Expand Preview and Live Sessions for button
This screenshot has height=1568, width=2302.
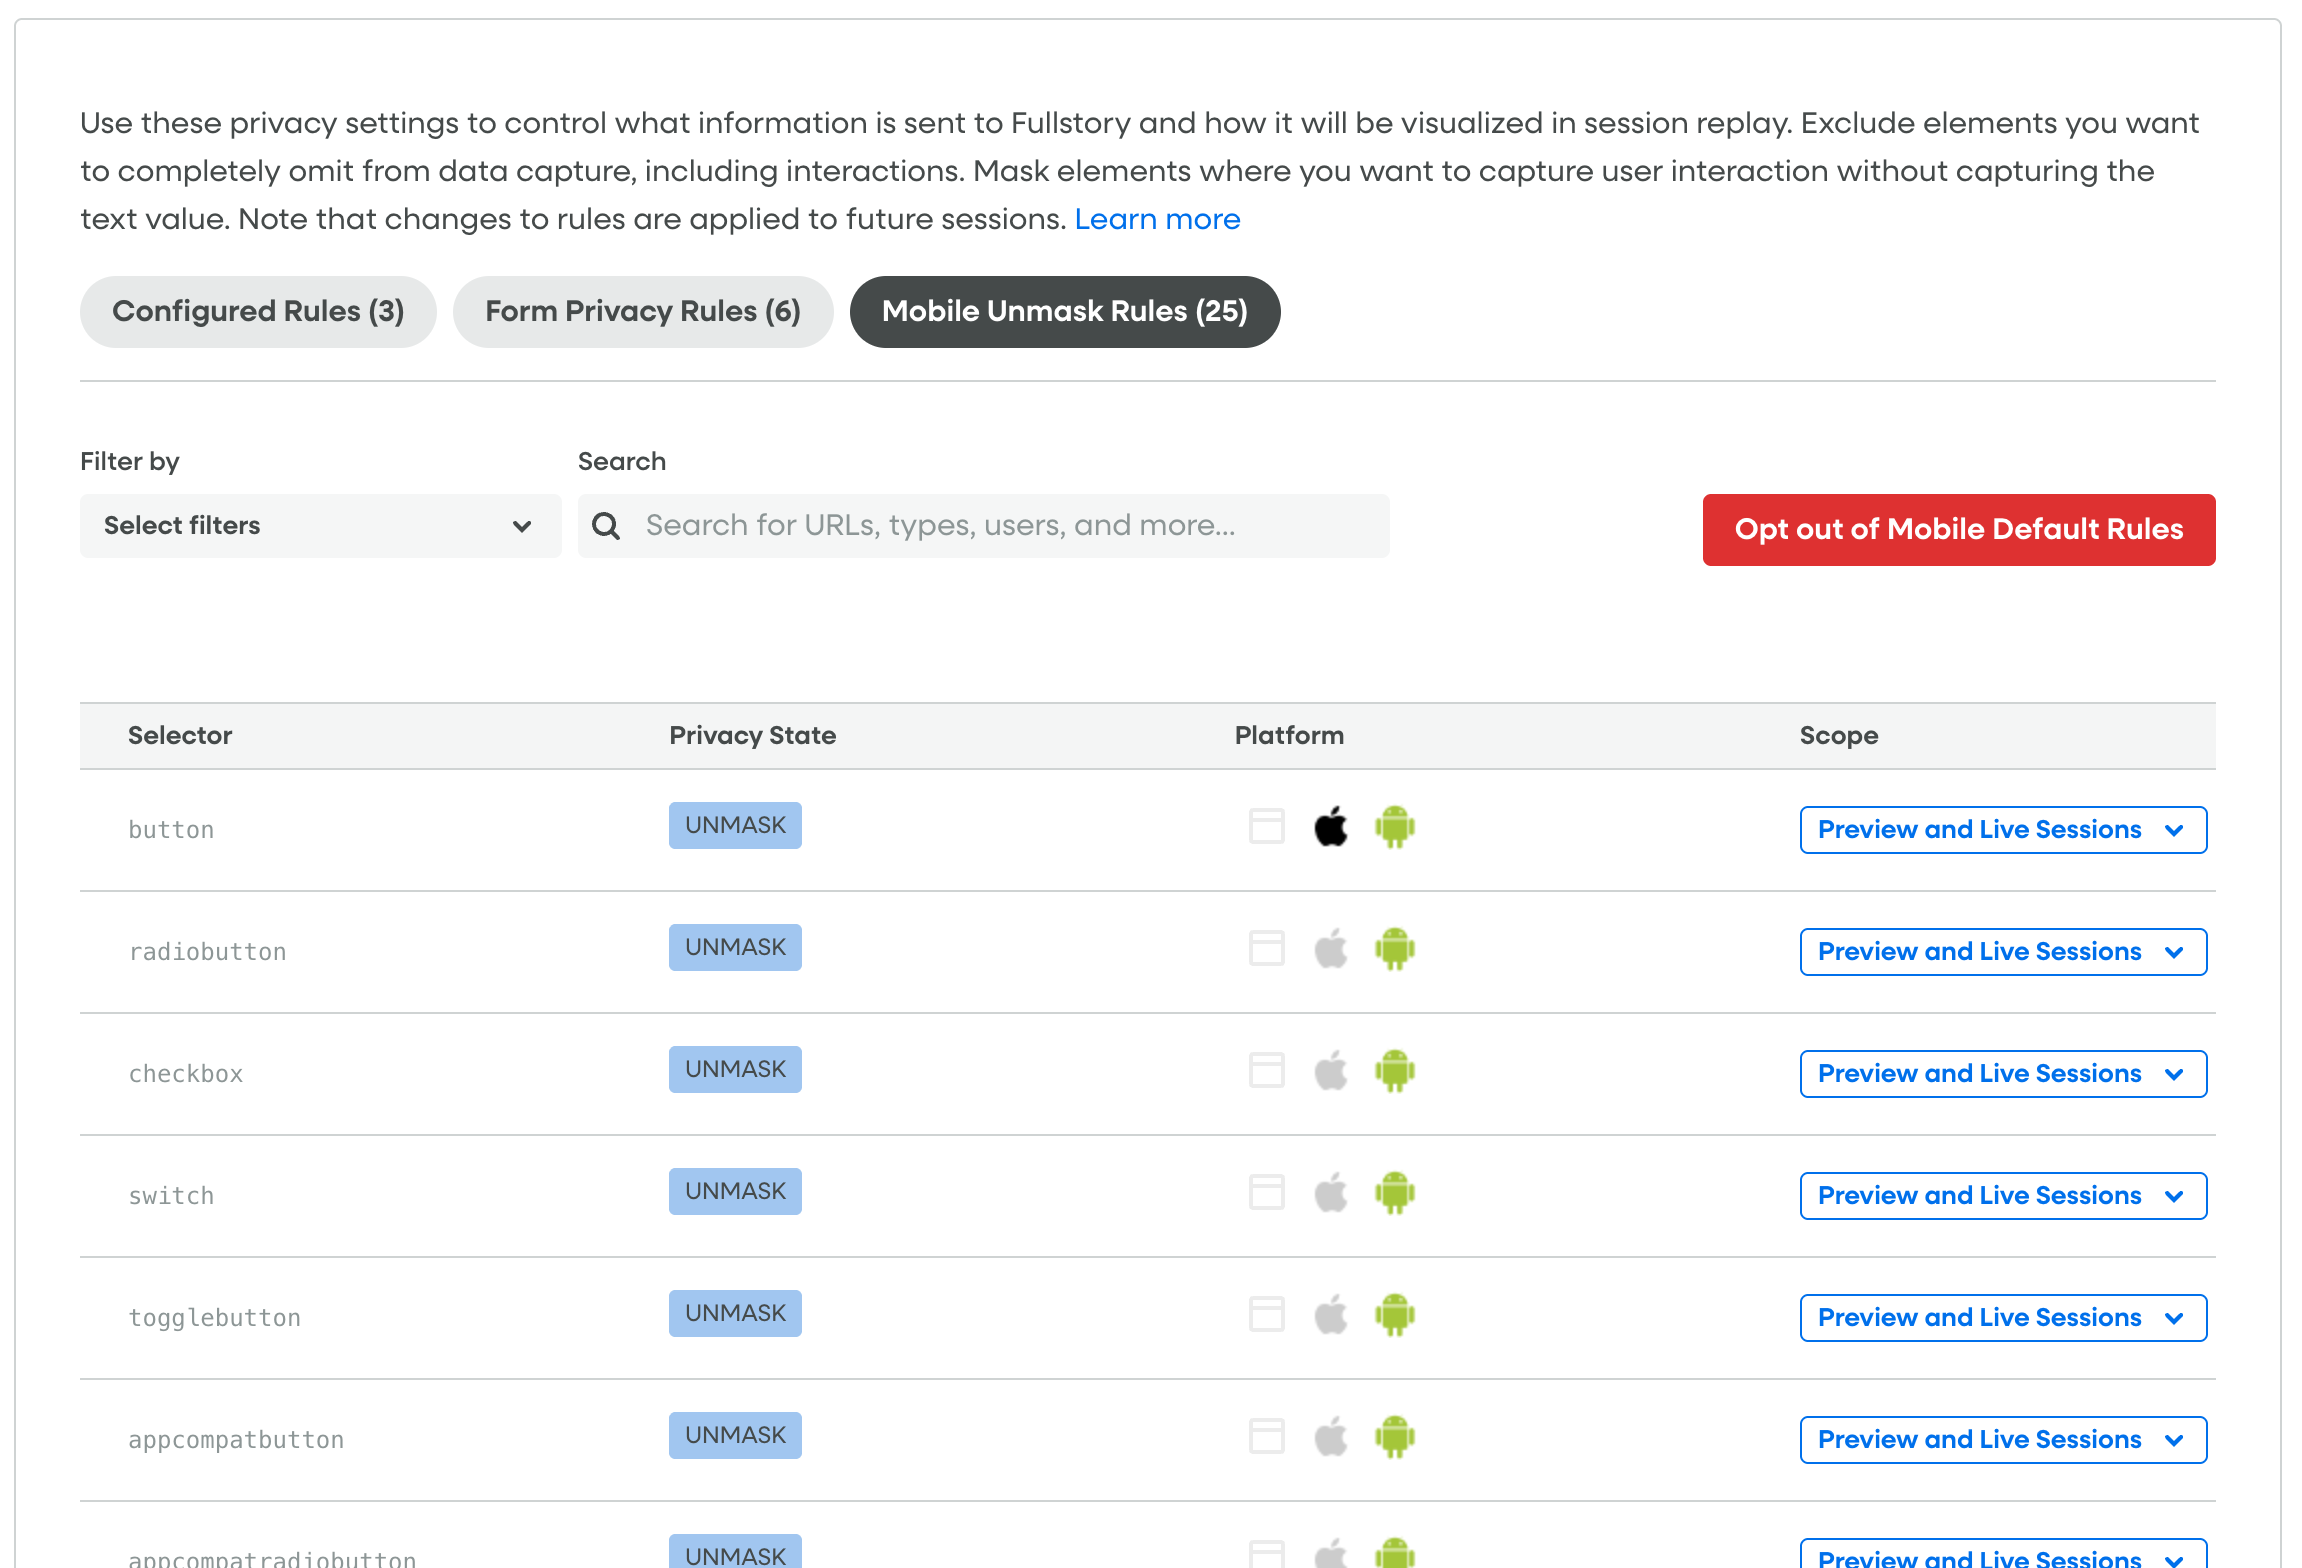2002,829
